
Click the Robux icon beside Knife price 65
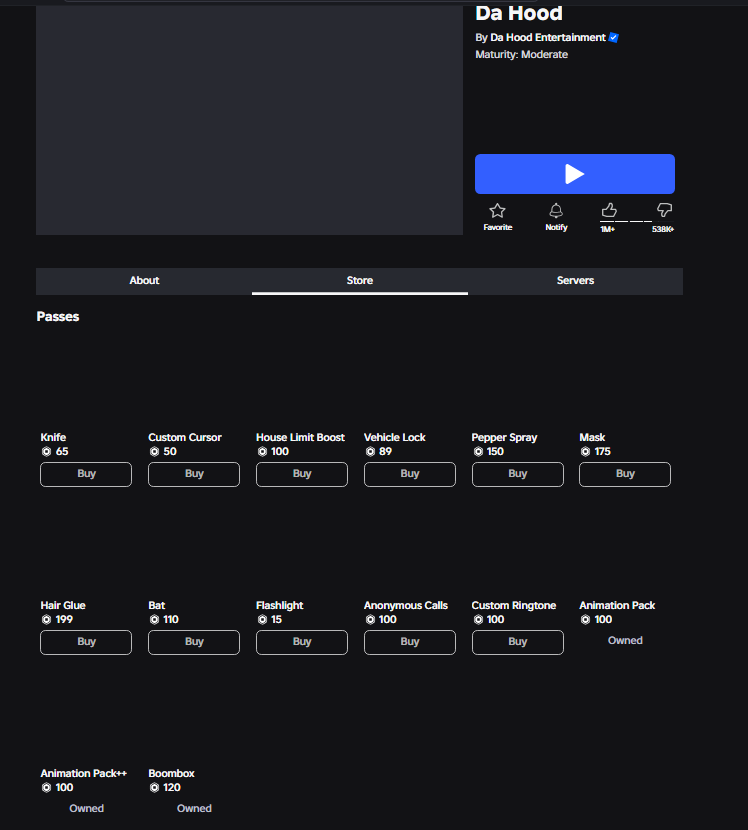47,452
